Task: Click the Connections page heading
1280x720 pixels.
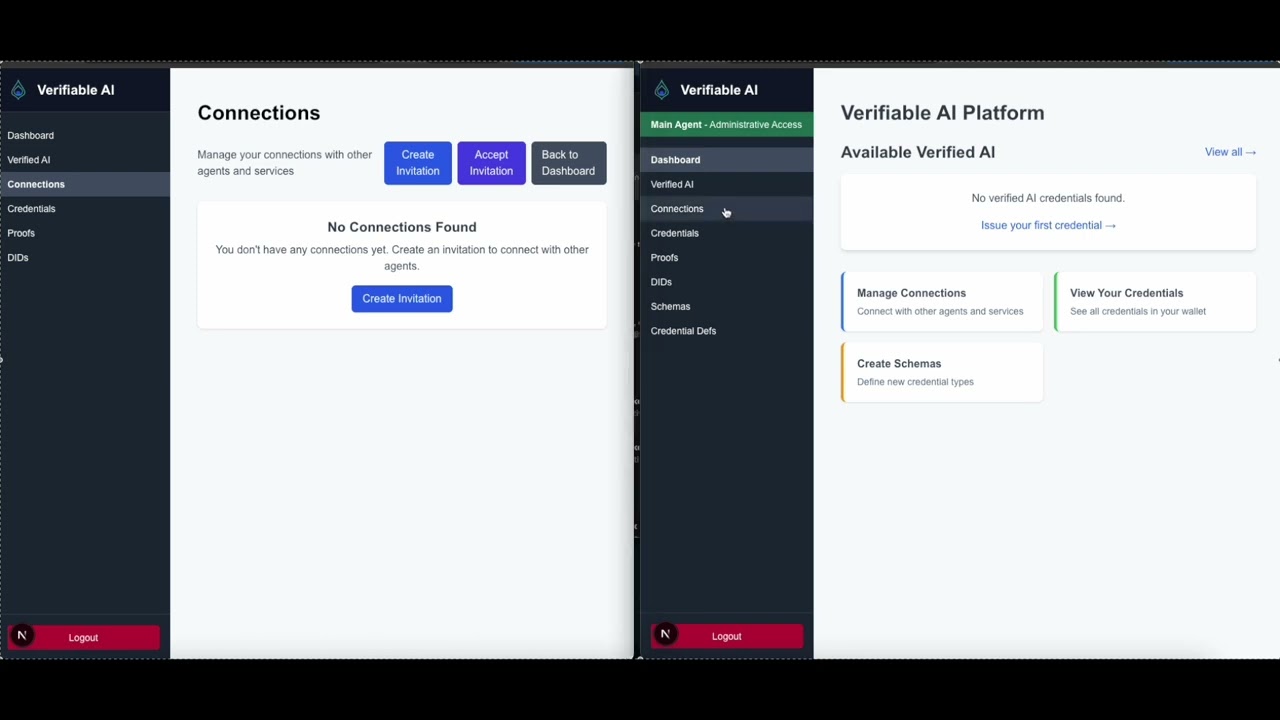Action: [x=259, y=113]
